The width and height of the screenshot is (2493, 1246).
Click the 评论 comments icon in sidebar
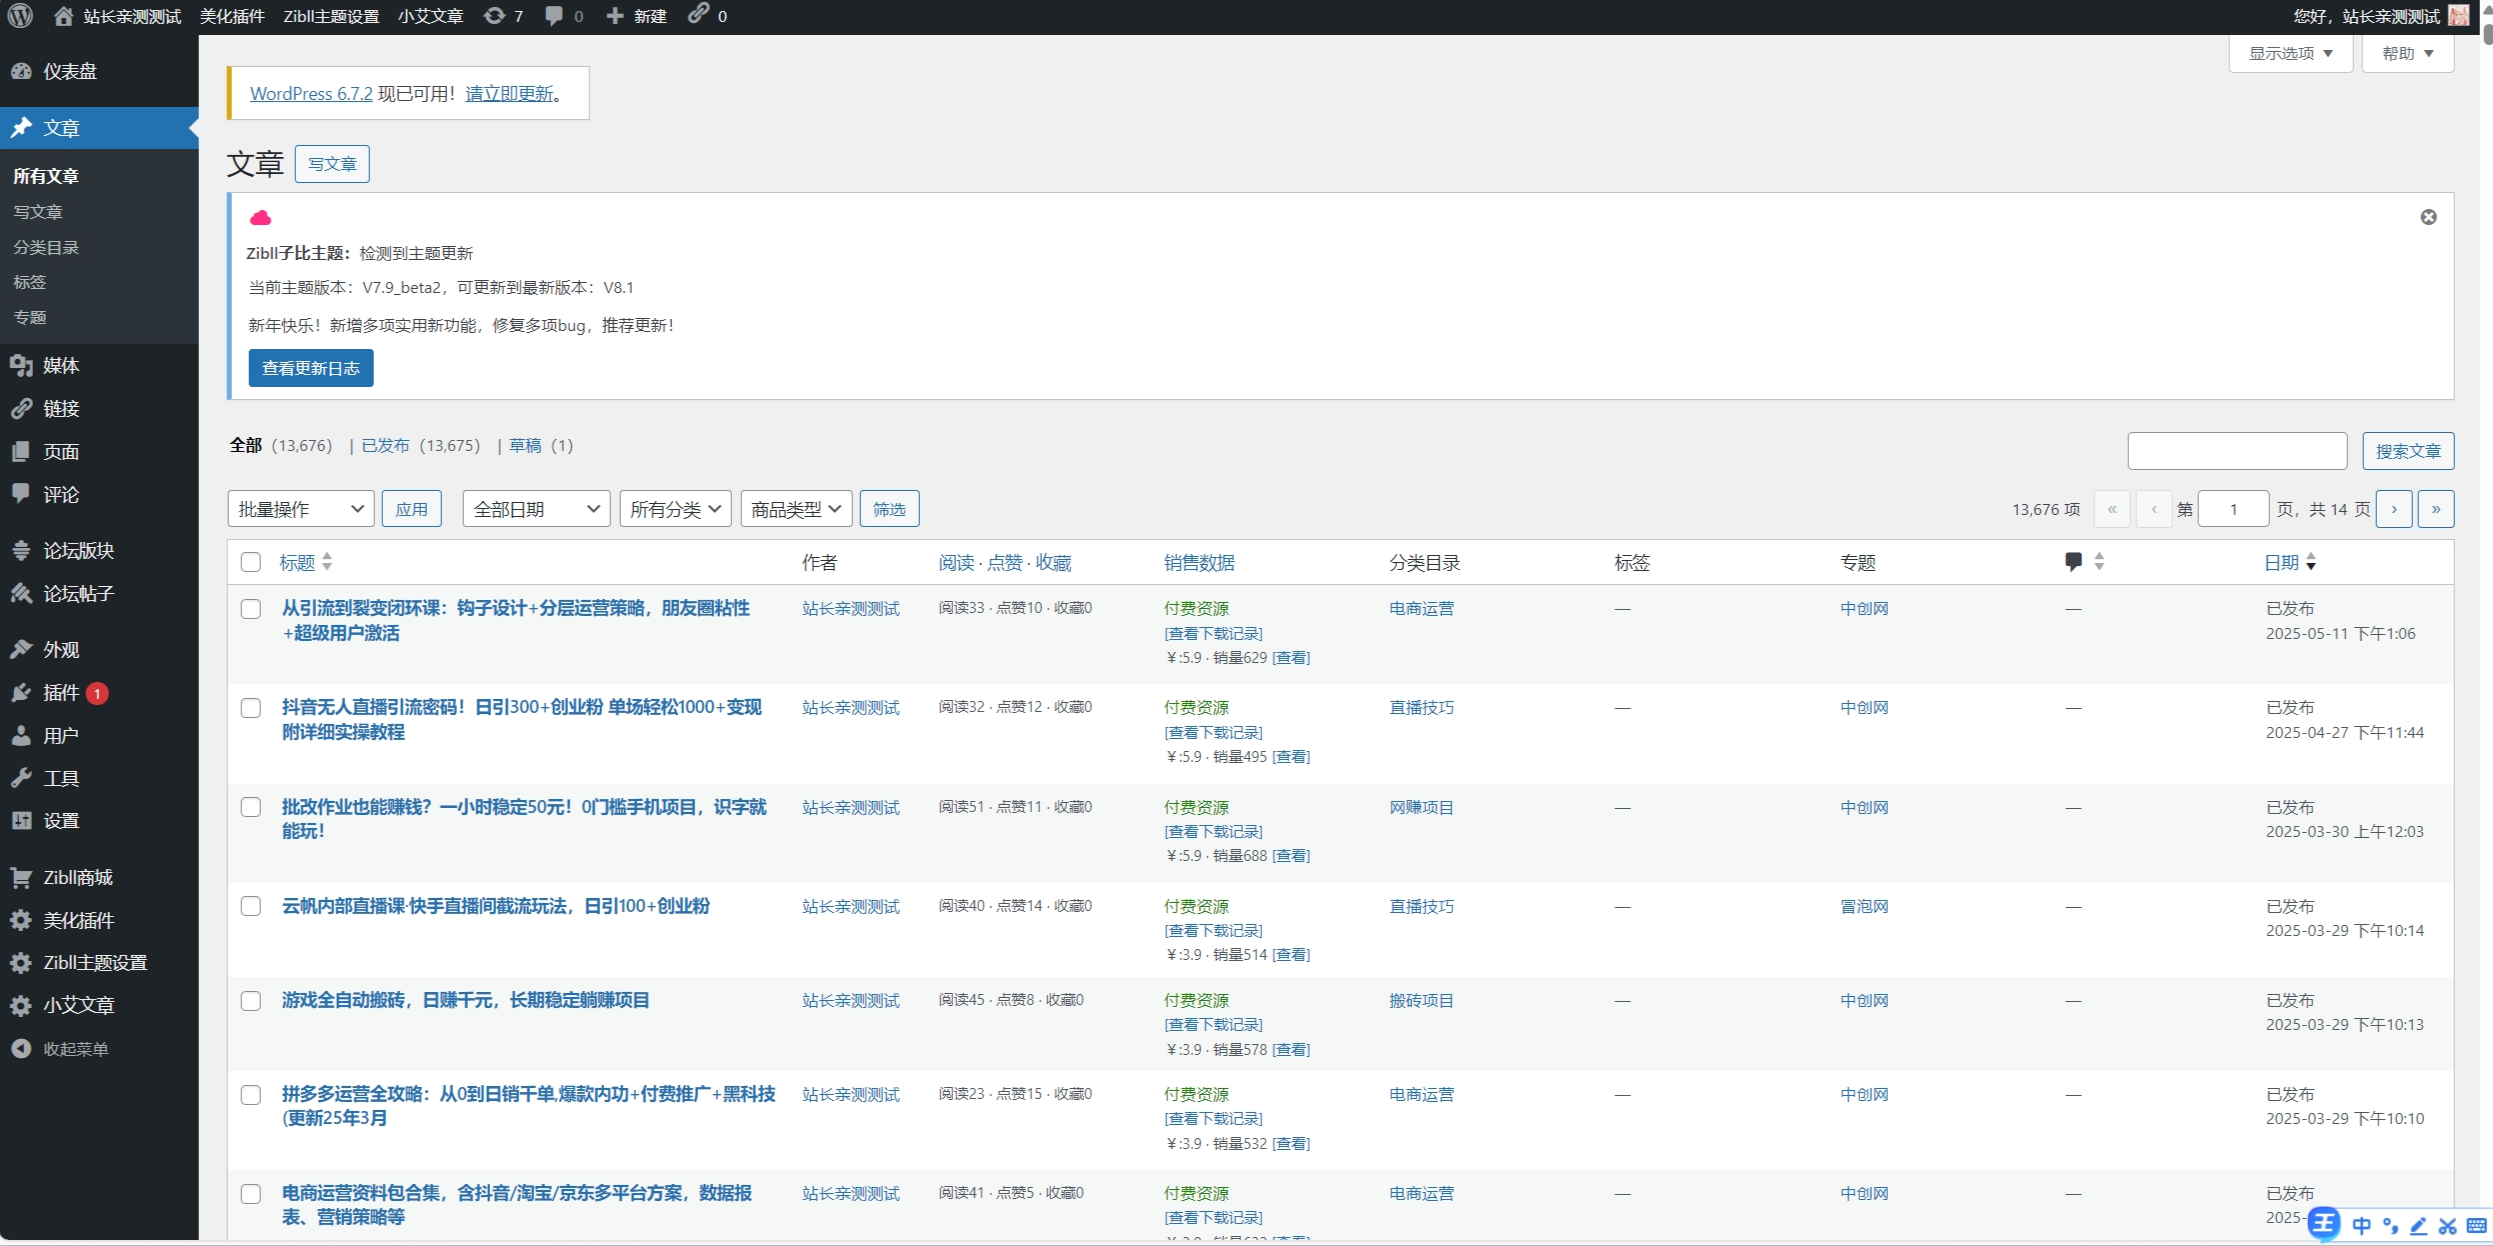click(x=21, y=494)
